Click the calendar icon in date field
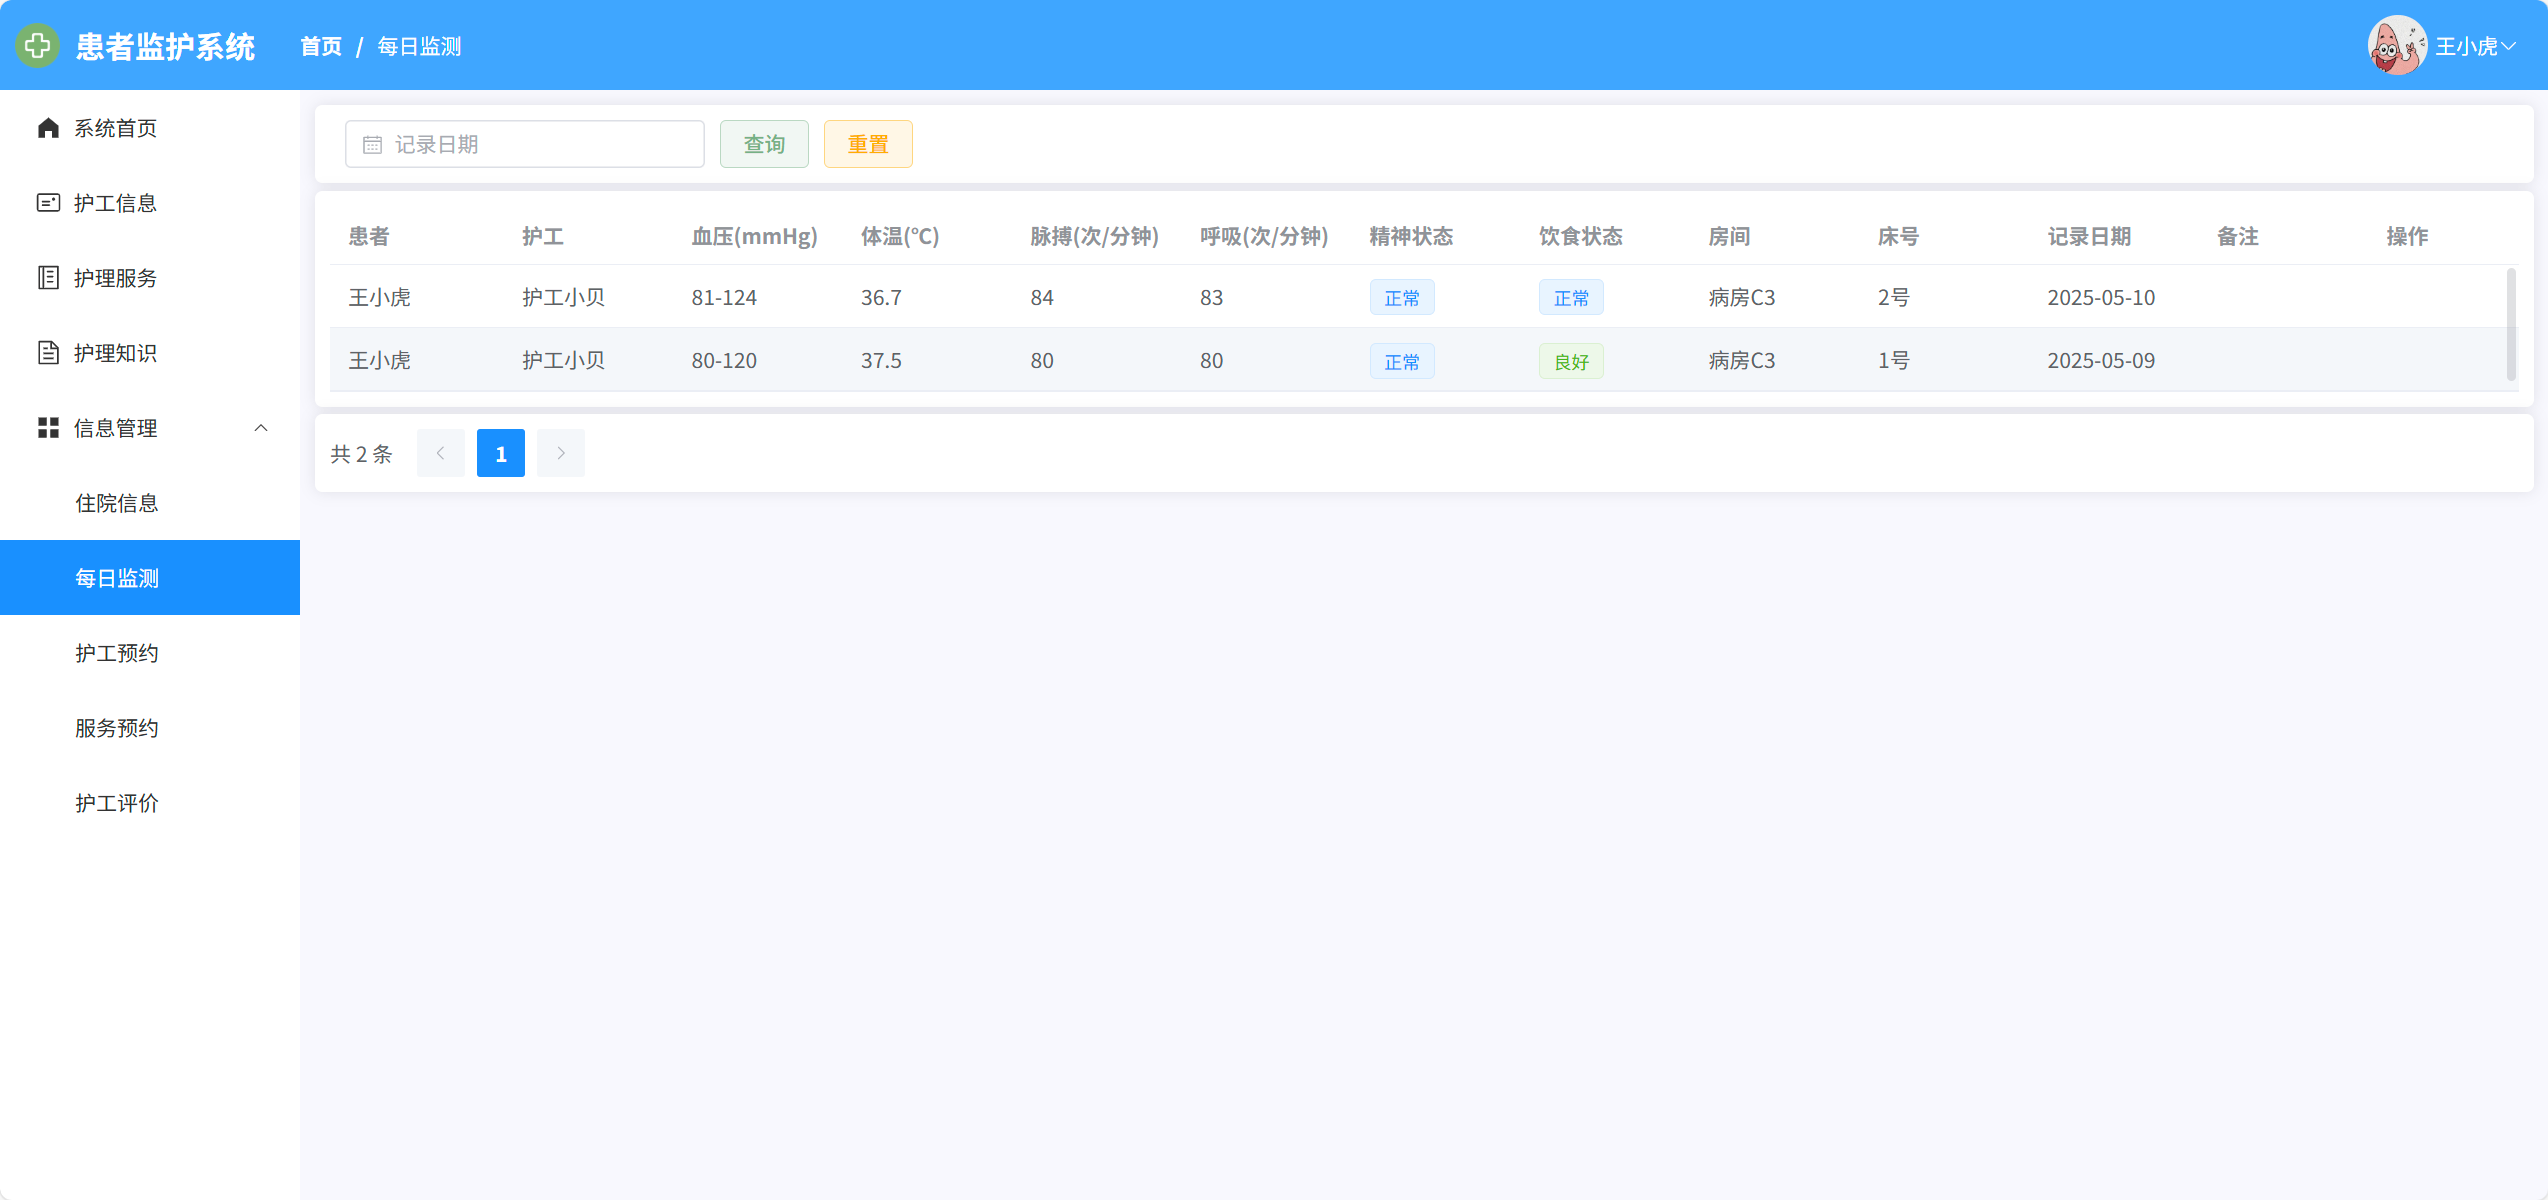 click(x=372, y=145)
